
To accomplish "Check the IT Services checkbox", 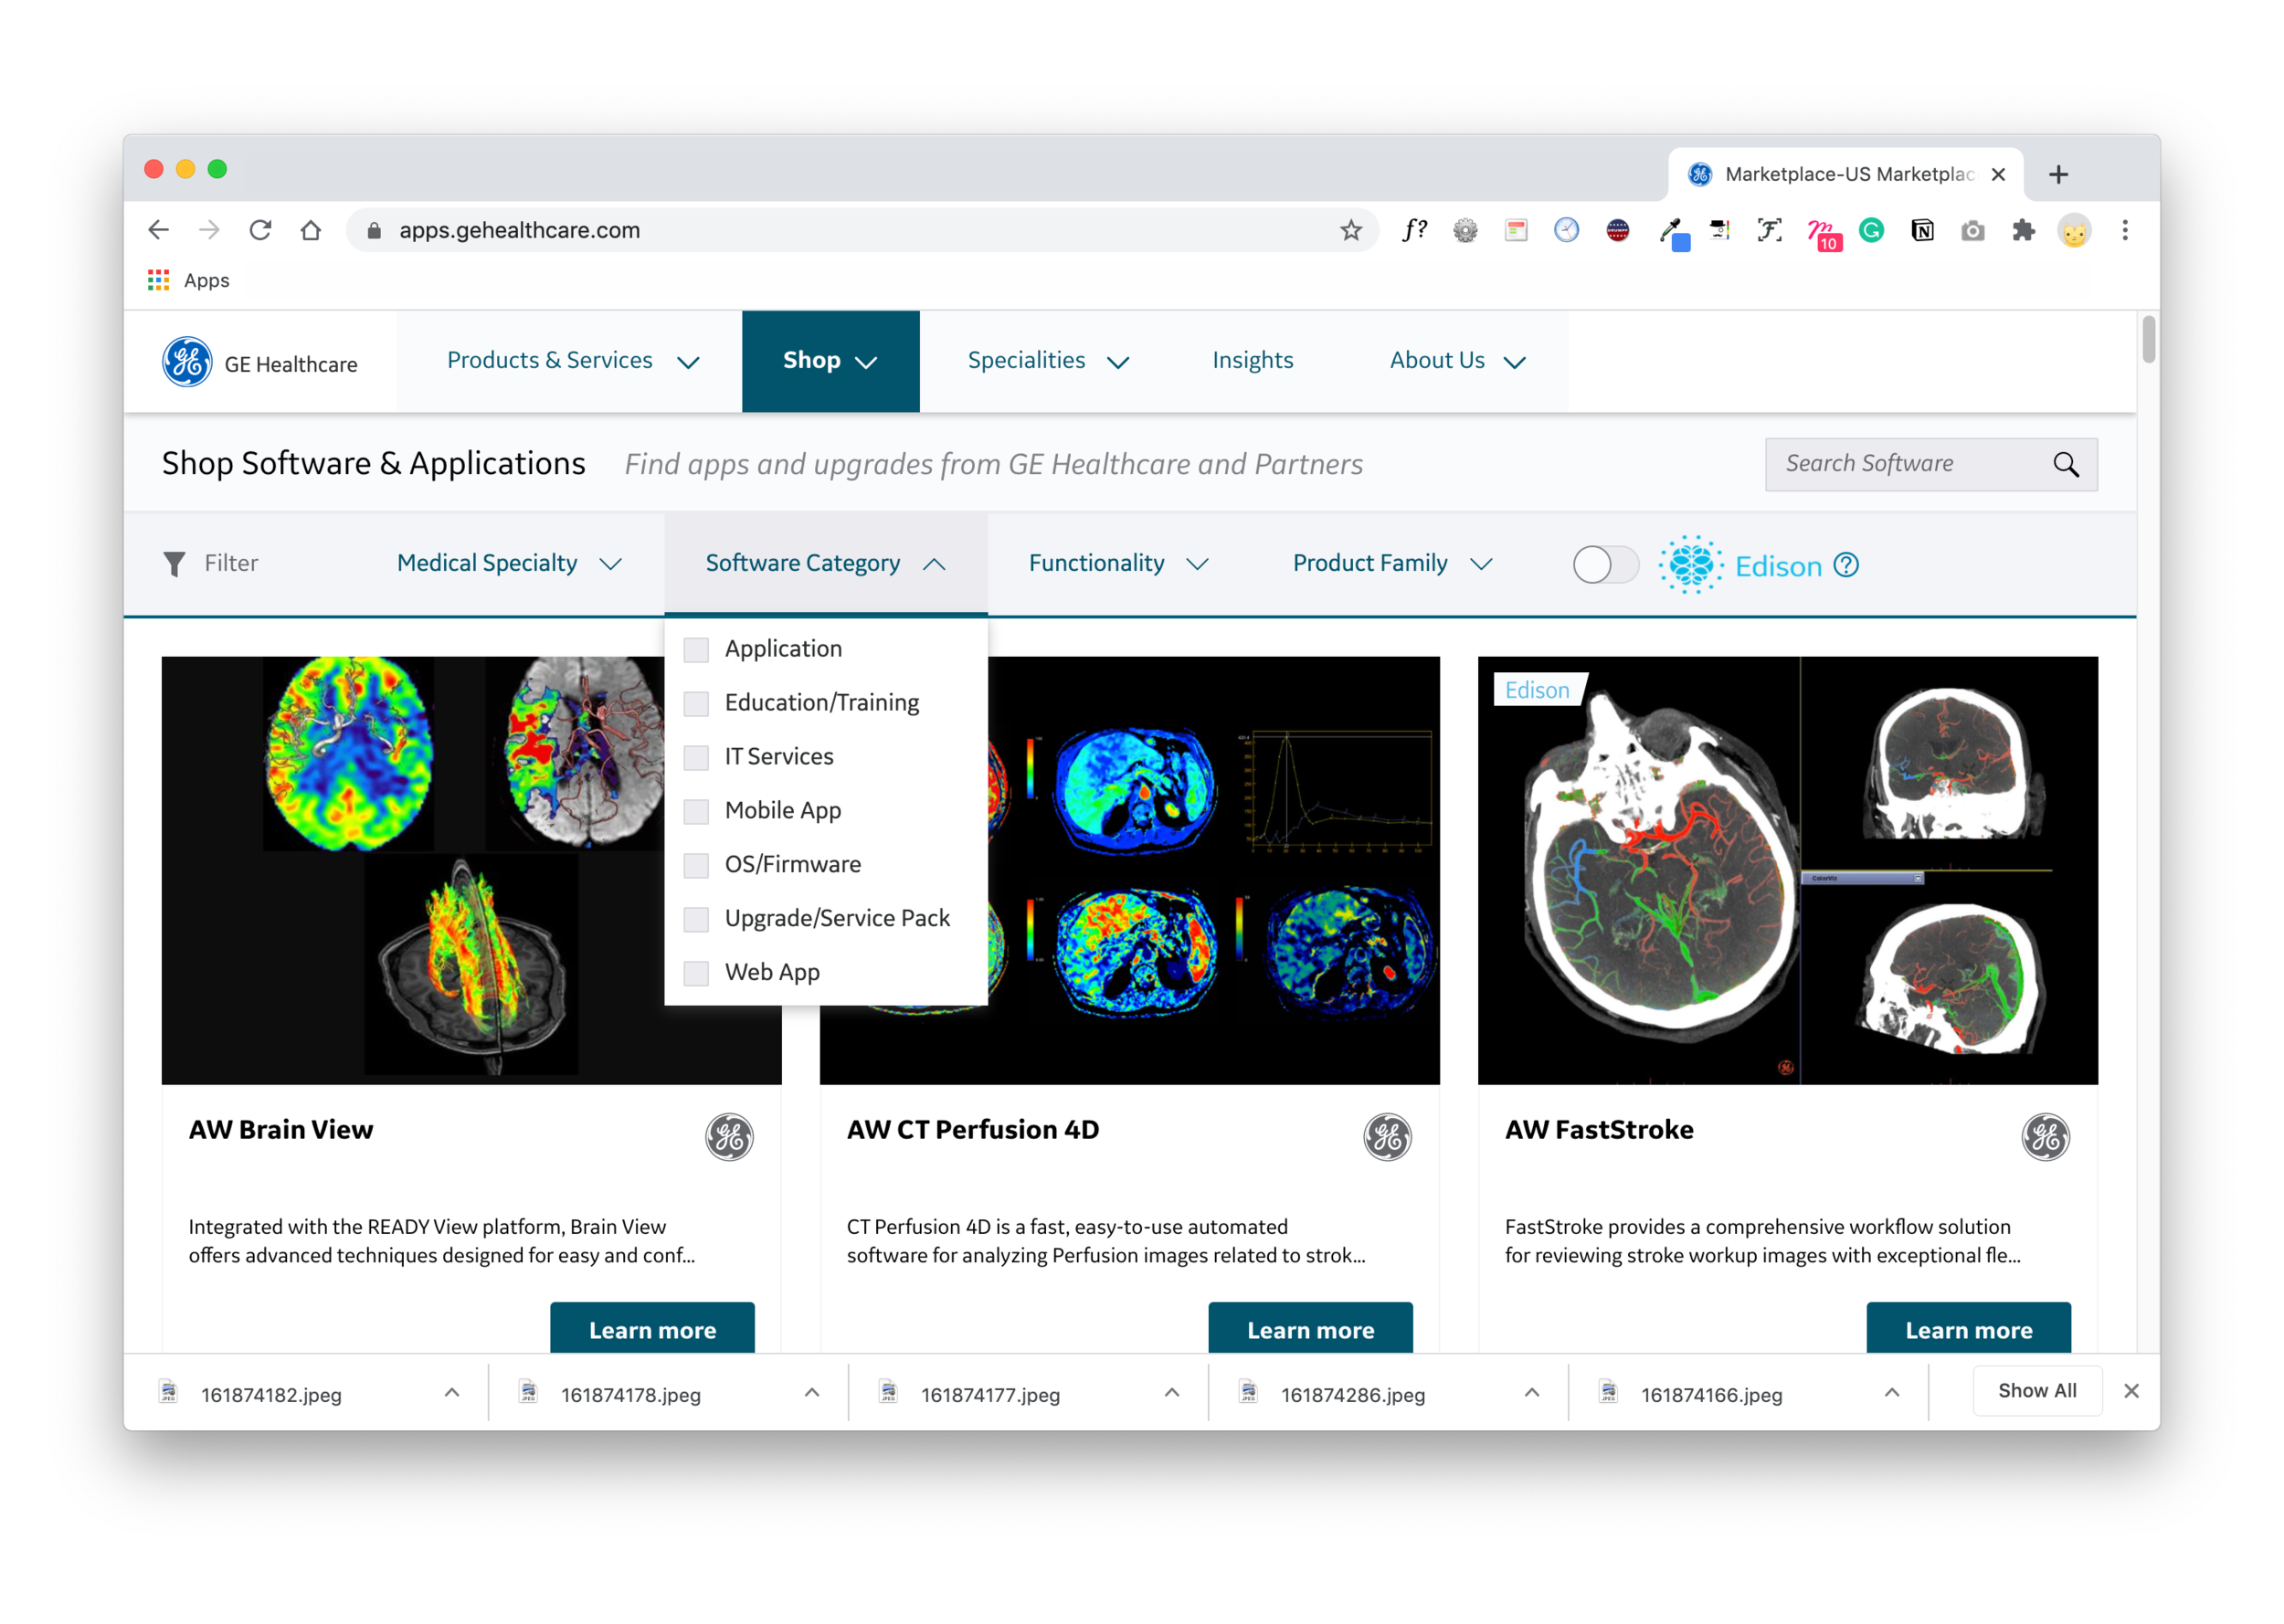I will (696, 758).
